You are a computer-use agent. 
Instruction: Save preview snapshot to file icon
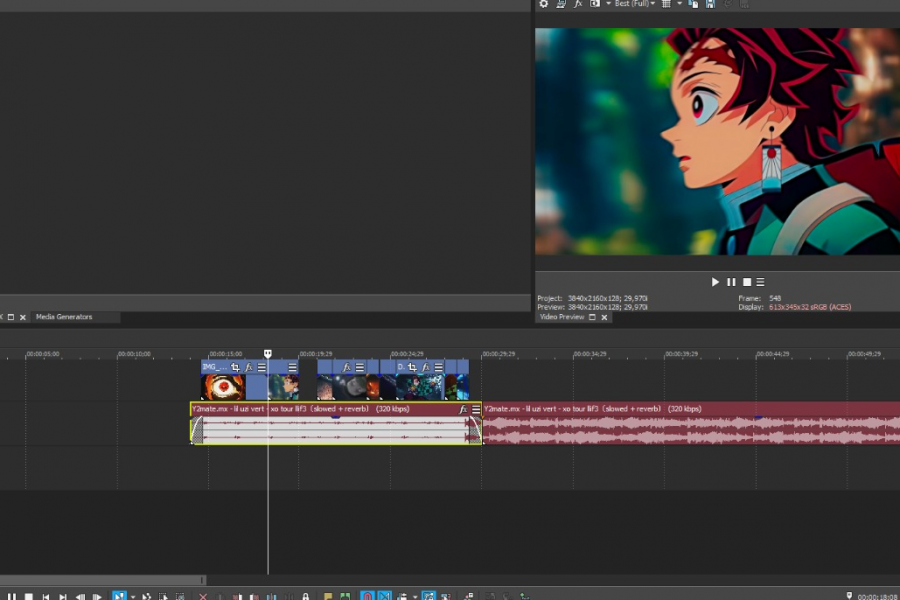tap(711, 3)
